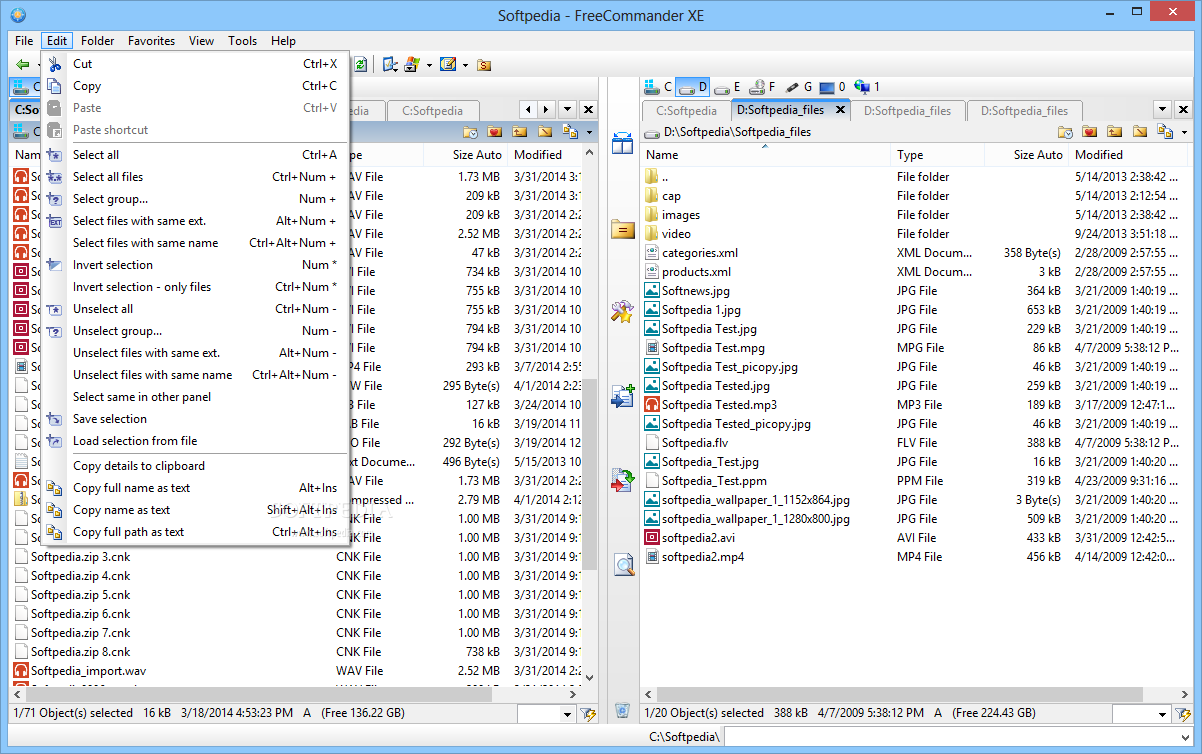Click the magnifier search icon in splitter

click(x=623, y=565)
